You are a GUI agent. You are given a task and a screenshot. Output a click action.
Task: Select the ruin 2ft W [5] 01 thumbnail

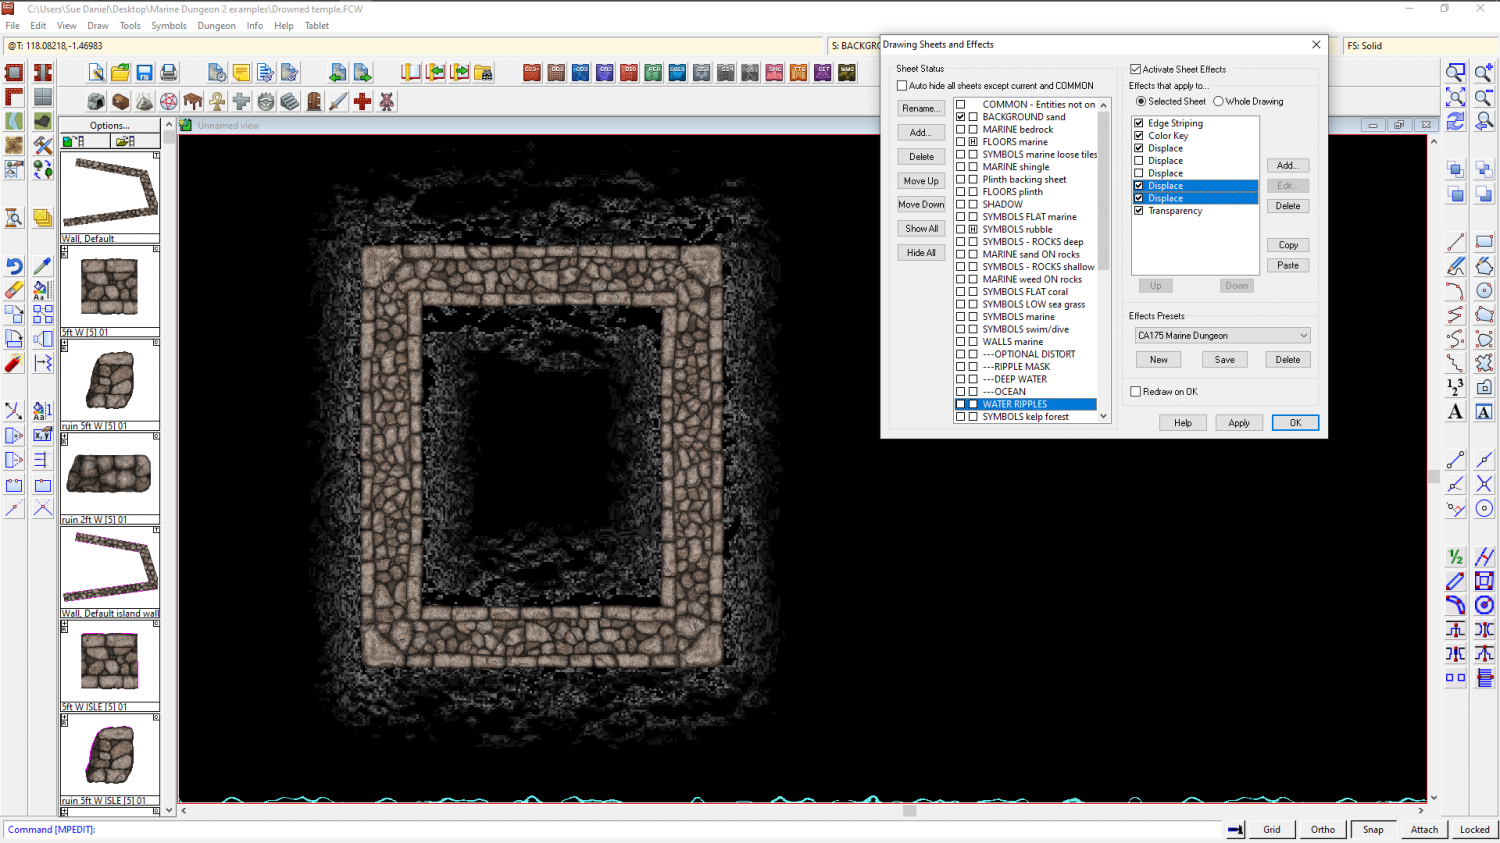pyautogui.click(x=110, y=478)
